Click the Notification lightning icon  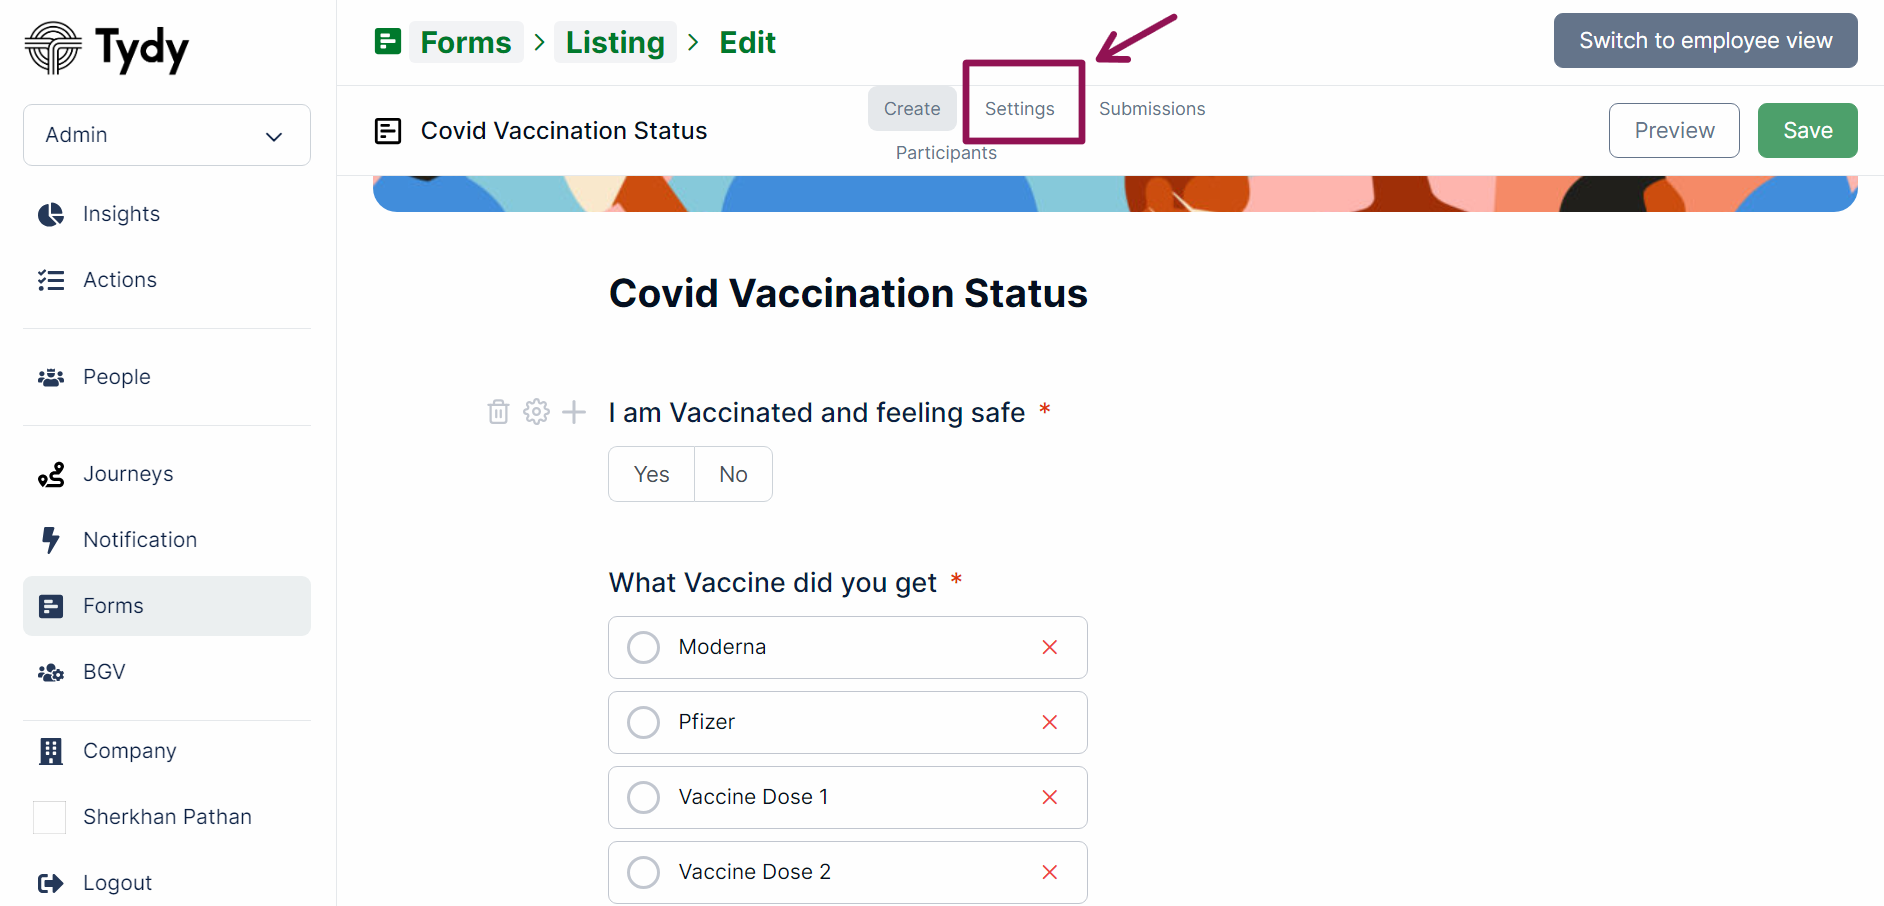50,540
